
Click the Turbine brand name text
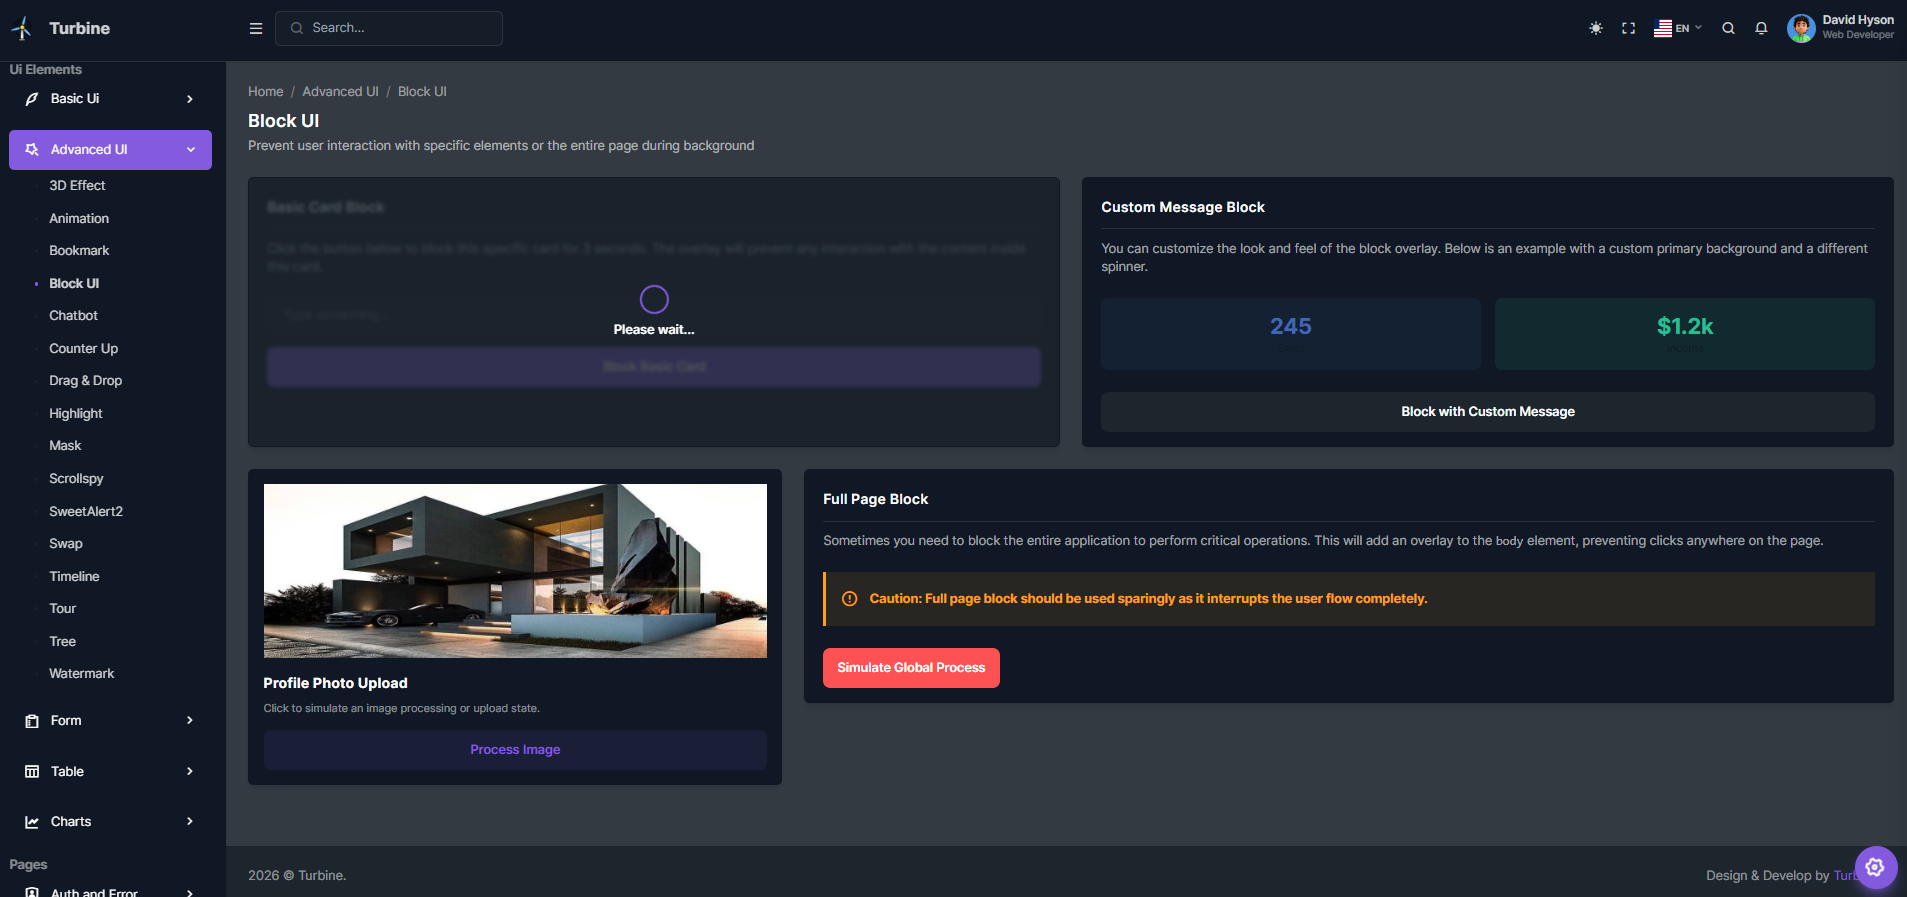(x=79, y=28)
